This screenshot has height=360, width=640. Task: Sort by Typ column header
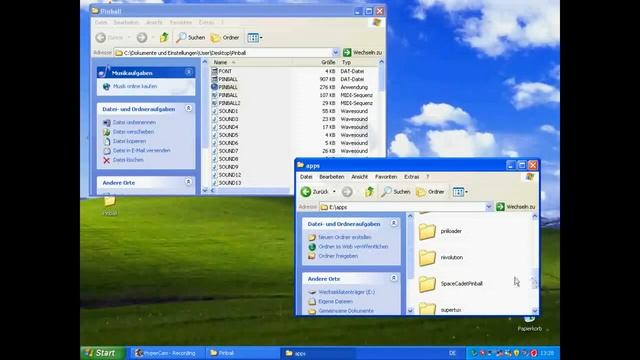(358, 62)
